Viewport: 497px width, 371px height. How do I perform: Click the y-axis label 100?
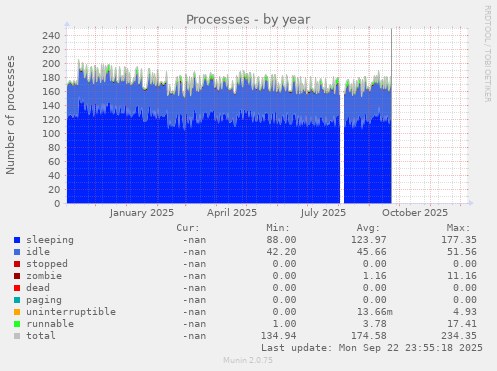(x=51, y=134)
